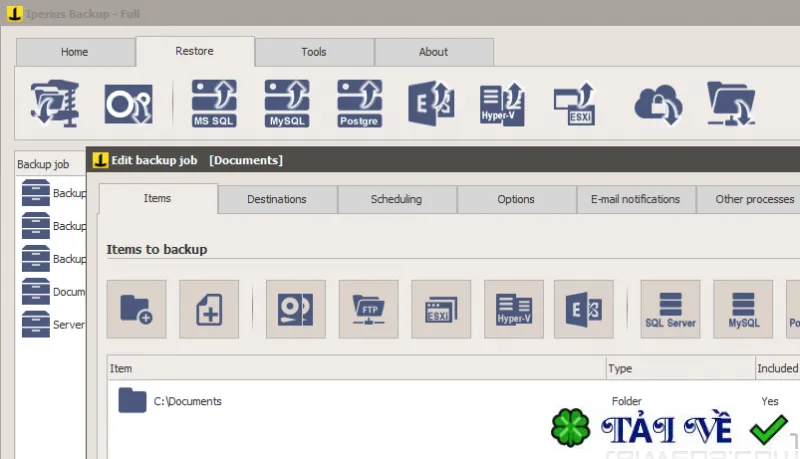This screenshot has width=800, height=459.
Task: Click the C:\Documents folder icon
Action: coord(132,400)
